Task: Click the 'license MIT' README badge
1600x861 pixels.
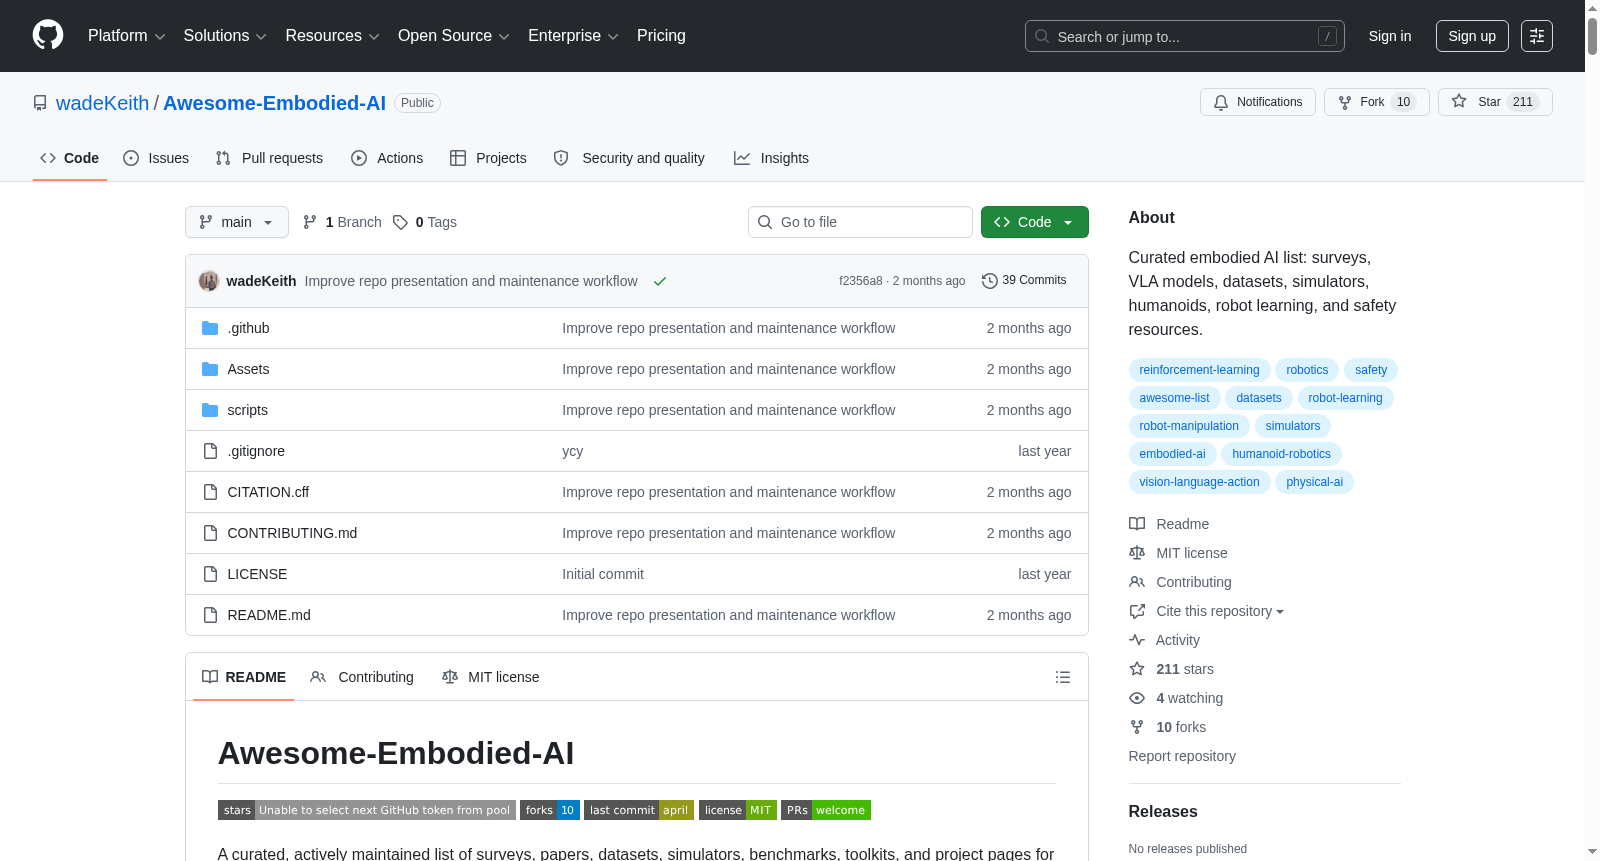Action: click(738, 810)
